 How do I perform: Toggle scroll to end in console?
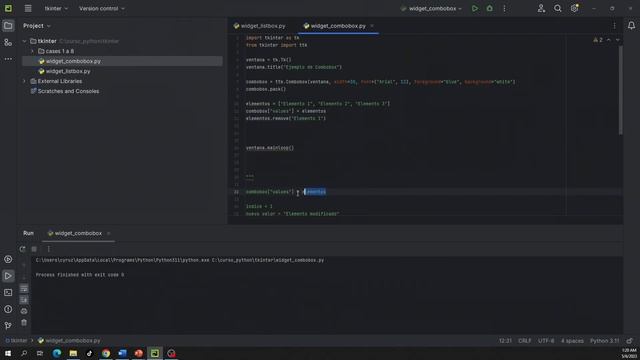(x=24, y=300)
